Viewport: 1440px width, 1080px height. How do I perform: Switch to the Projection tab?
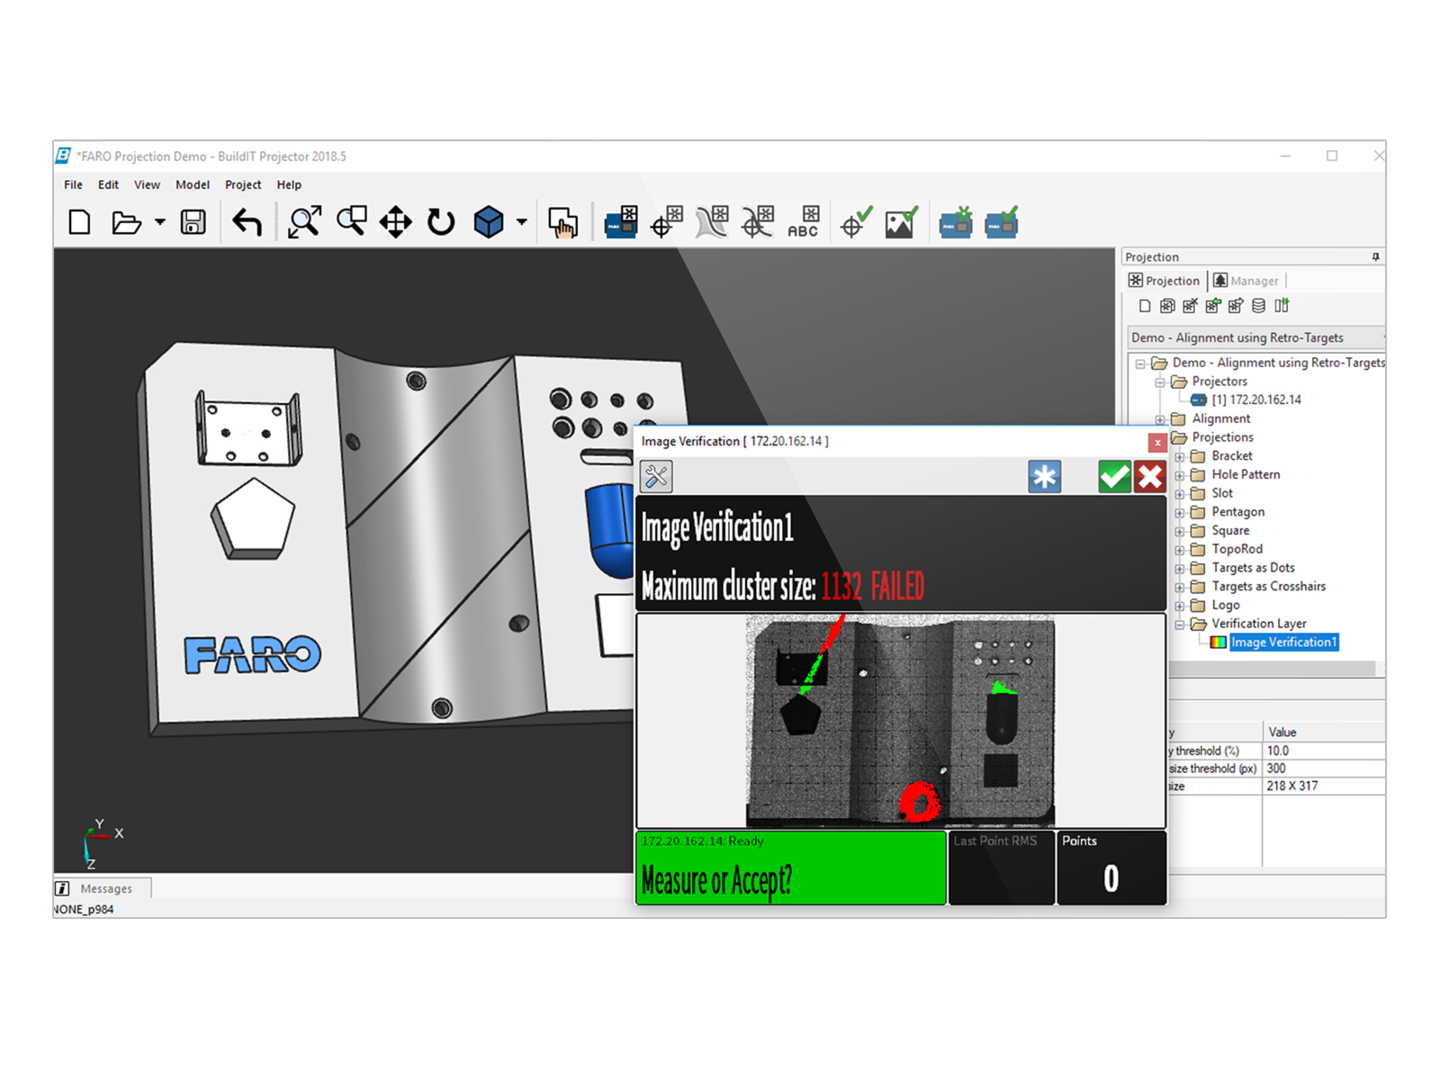point(1164,281)
